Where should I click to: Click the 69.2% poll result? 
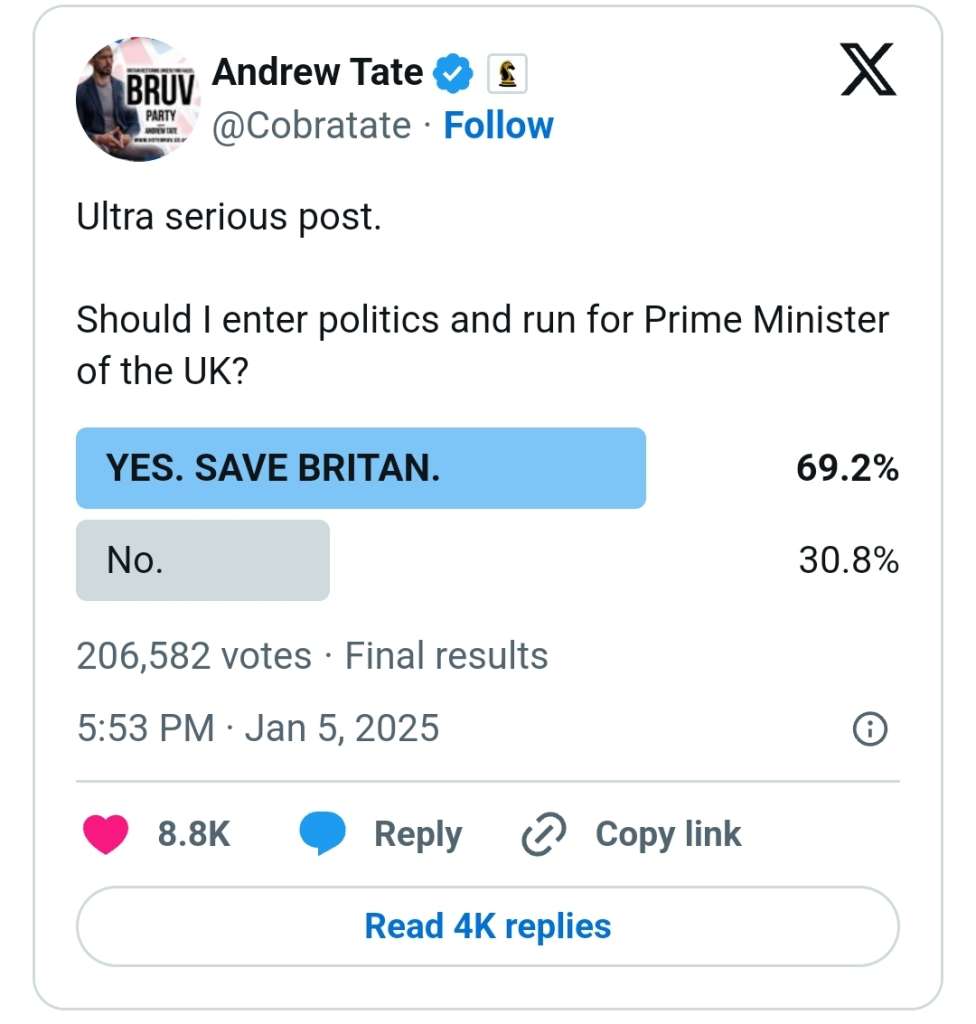[x=847, y=468]
